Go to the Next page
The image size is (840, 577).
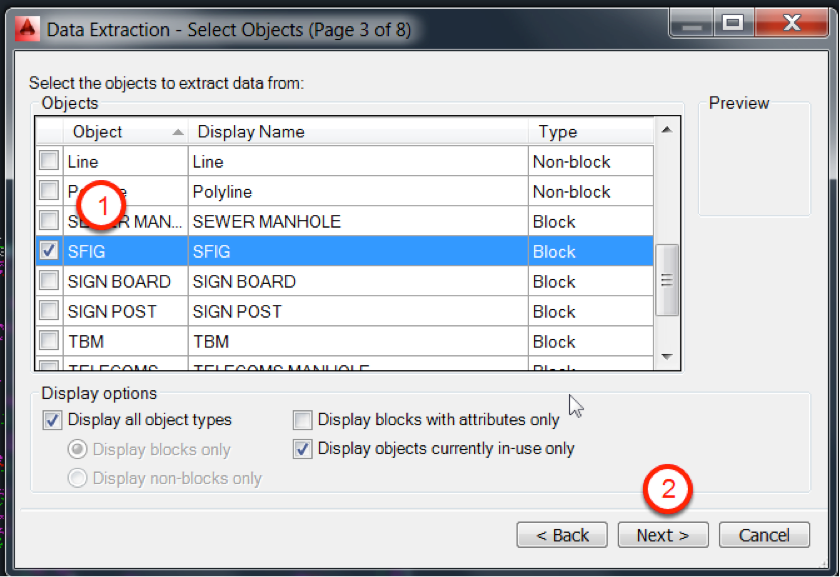662,535
